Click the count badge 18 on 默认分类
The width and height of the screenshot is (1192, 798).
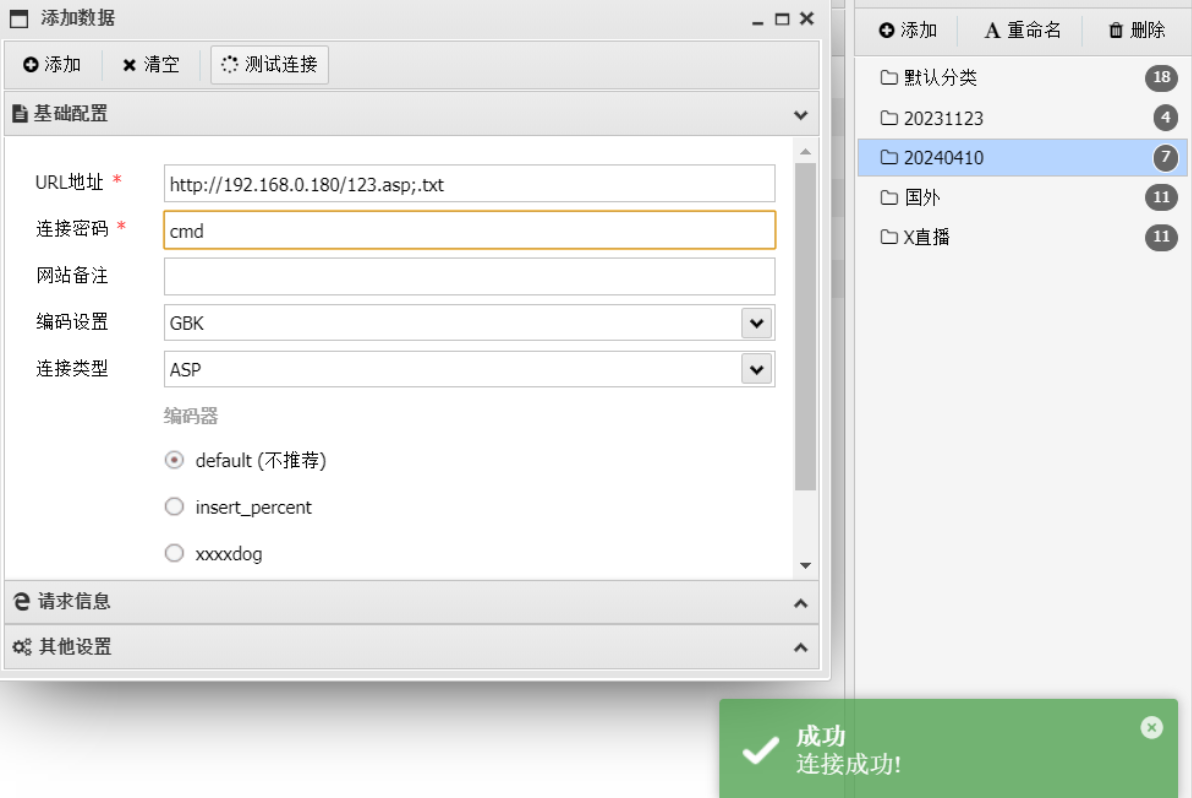pos(1161,77)
